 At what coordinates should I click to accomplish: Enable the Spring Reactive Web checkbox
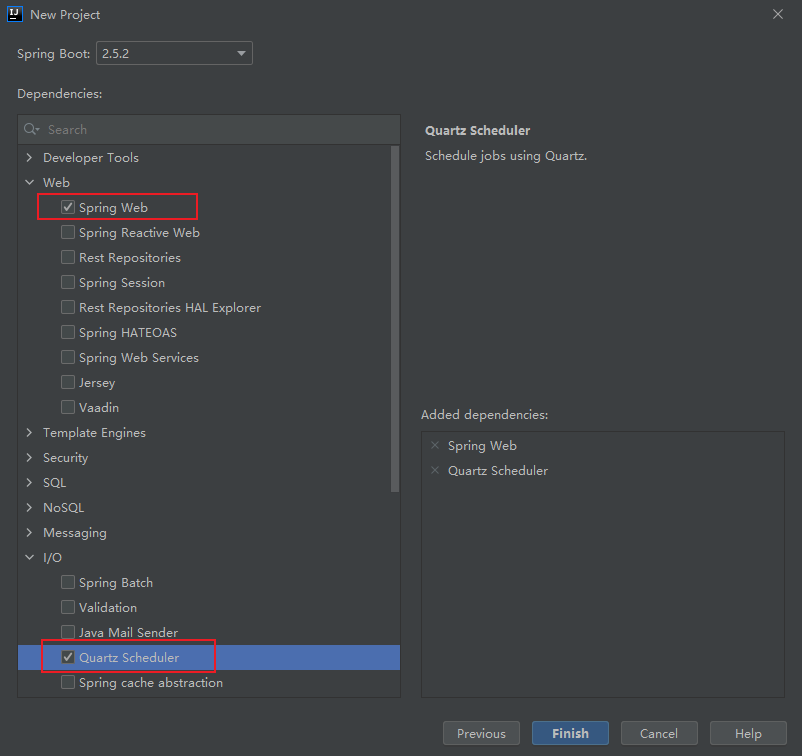click(x=68, y=232)
